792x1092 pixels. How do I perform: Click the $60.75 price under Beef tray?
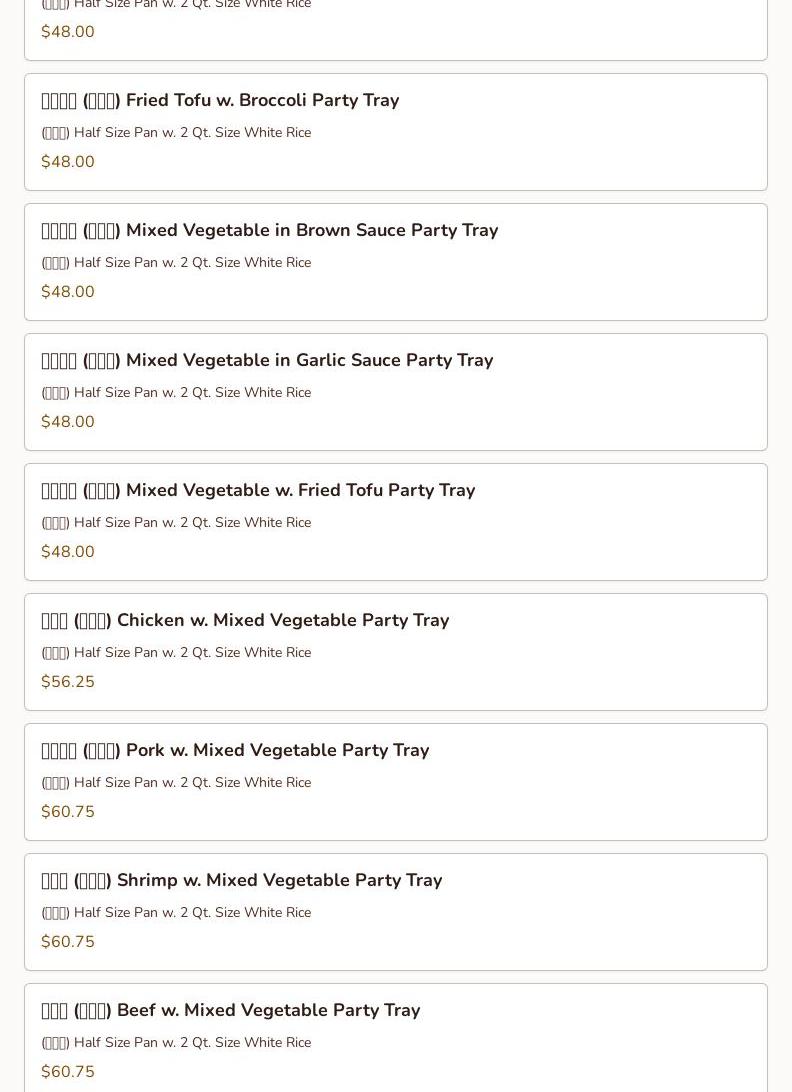coord(68,1072)
